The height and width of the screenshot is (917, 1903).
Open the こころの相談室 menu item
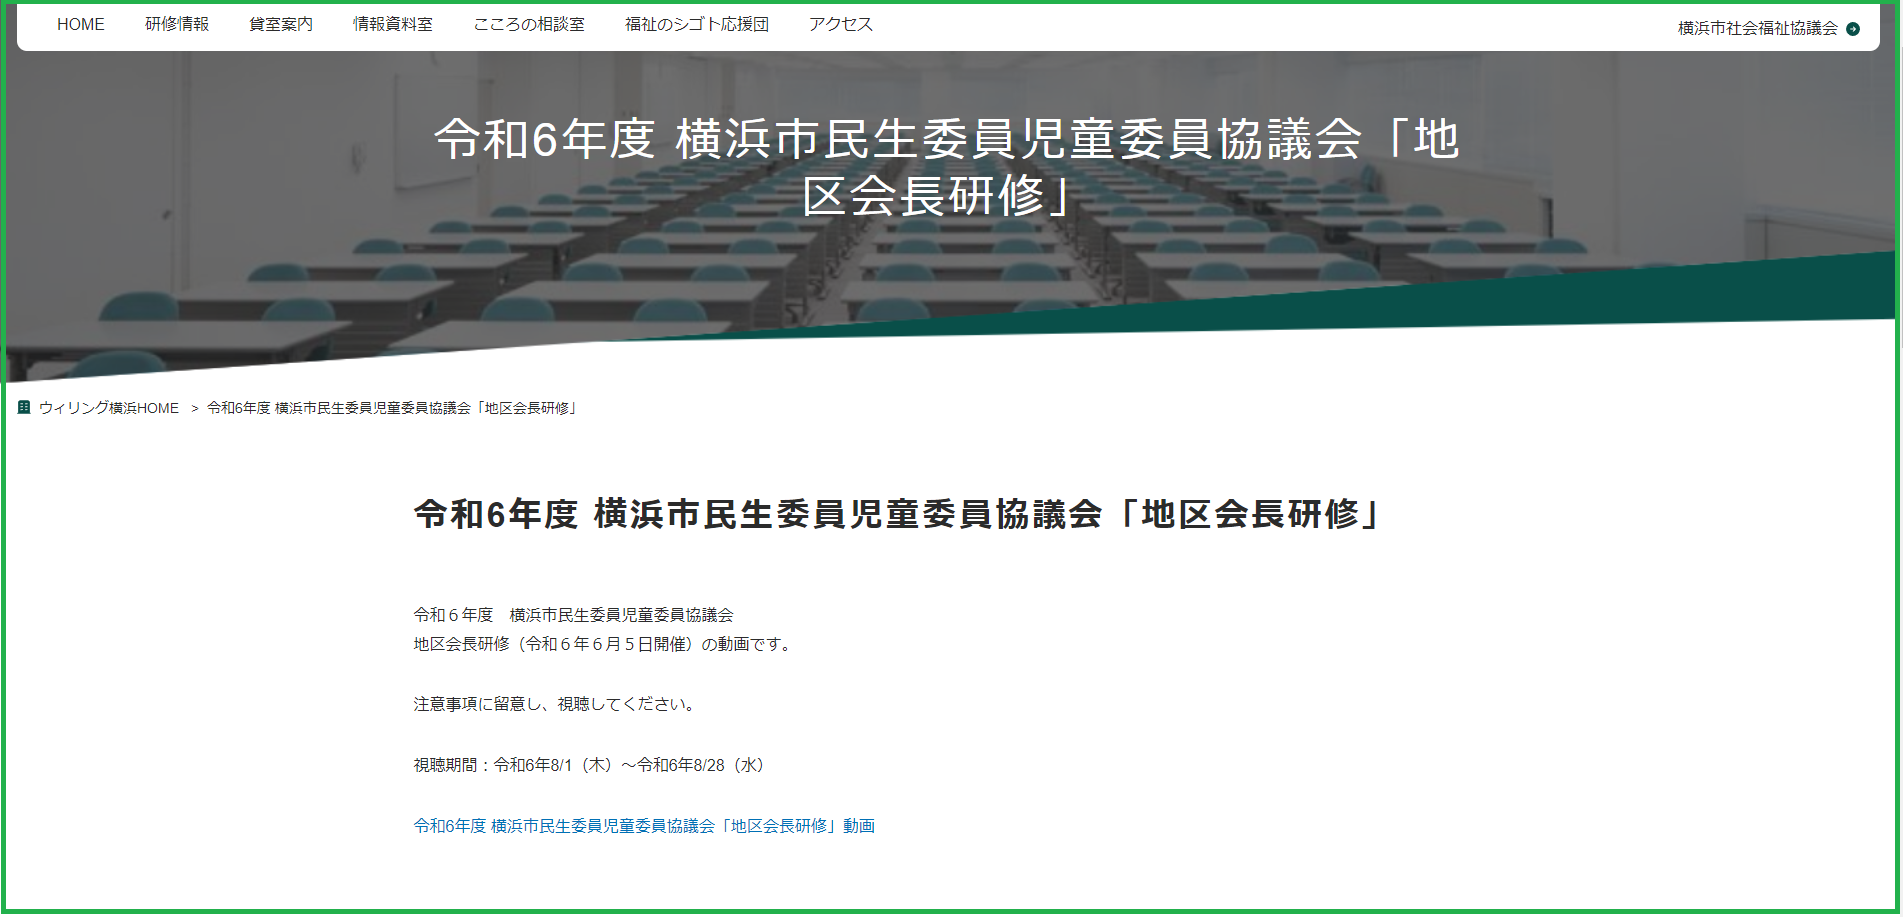pos(529,24)
